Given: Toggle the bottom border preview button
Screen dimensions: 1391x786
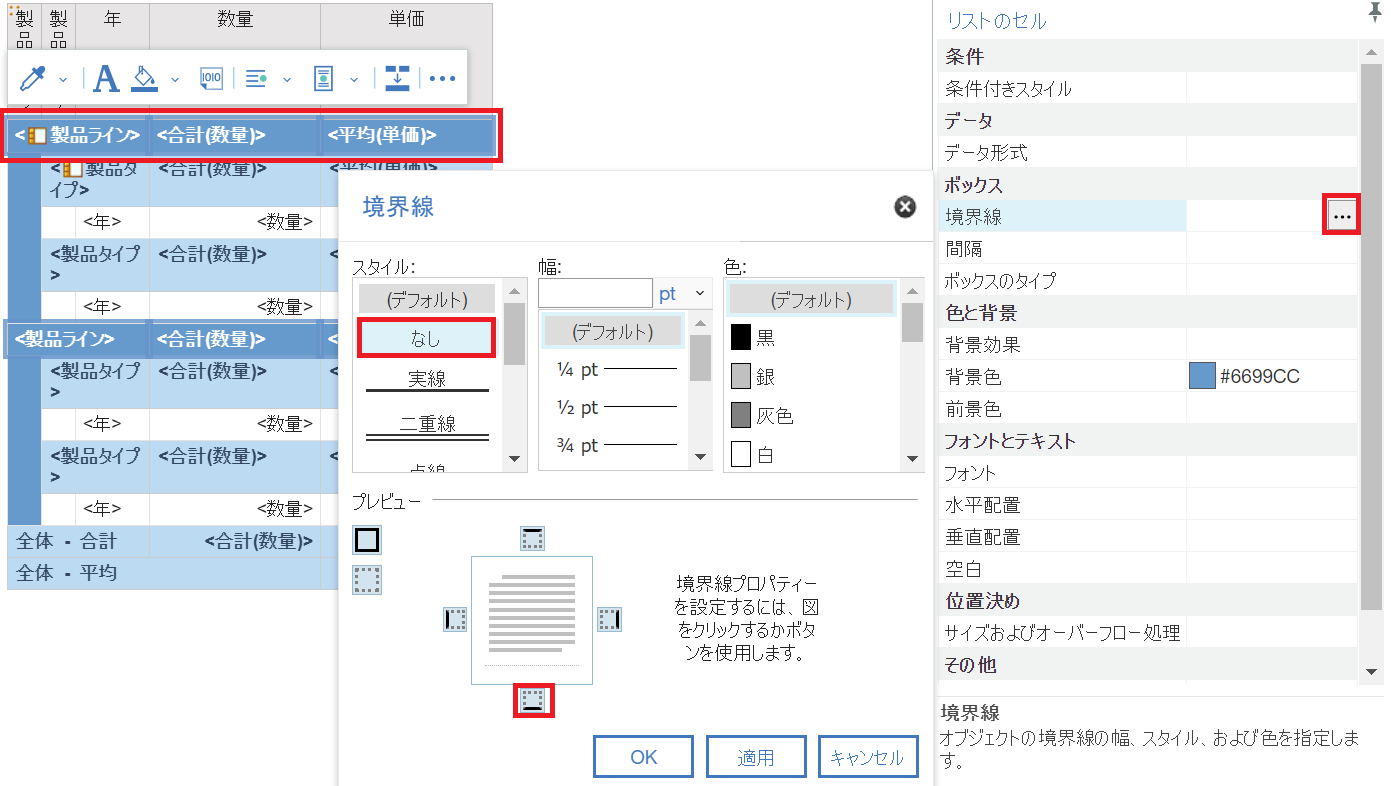Looking at the screenshot, I should (533, 699).
